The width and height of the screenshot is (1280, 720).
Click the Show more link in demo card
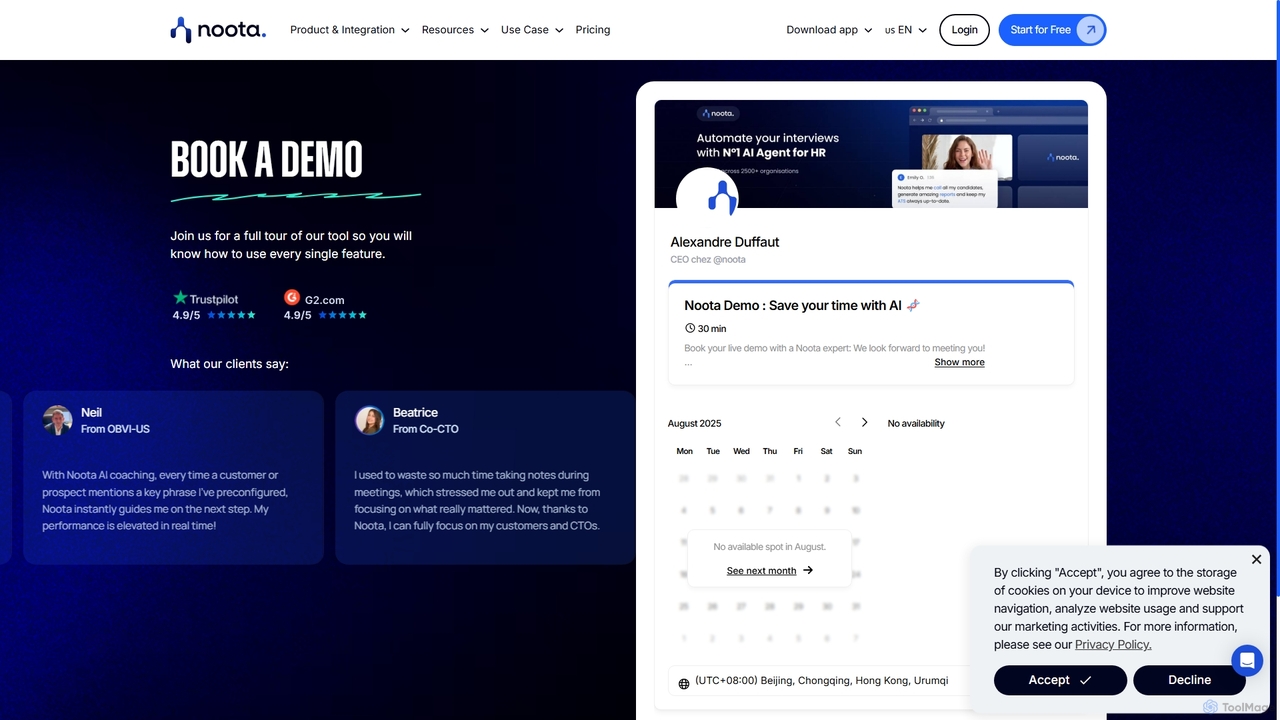(960, 362)
